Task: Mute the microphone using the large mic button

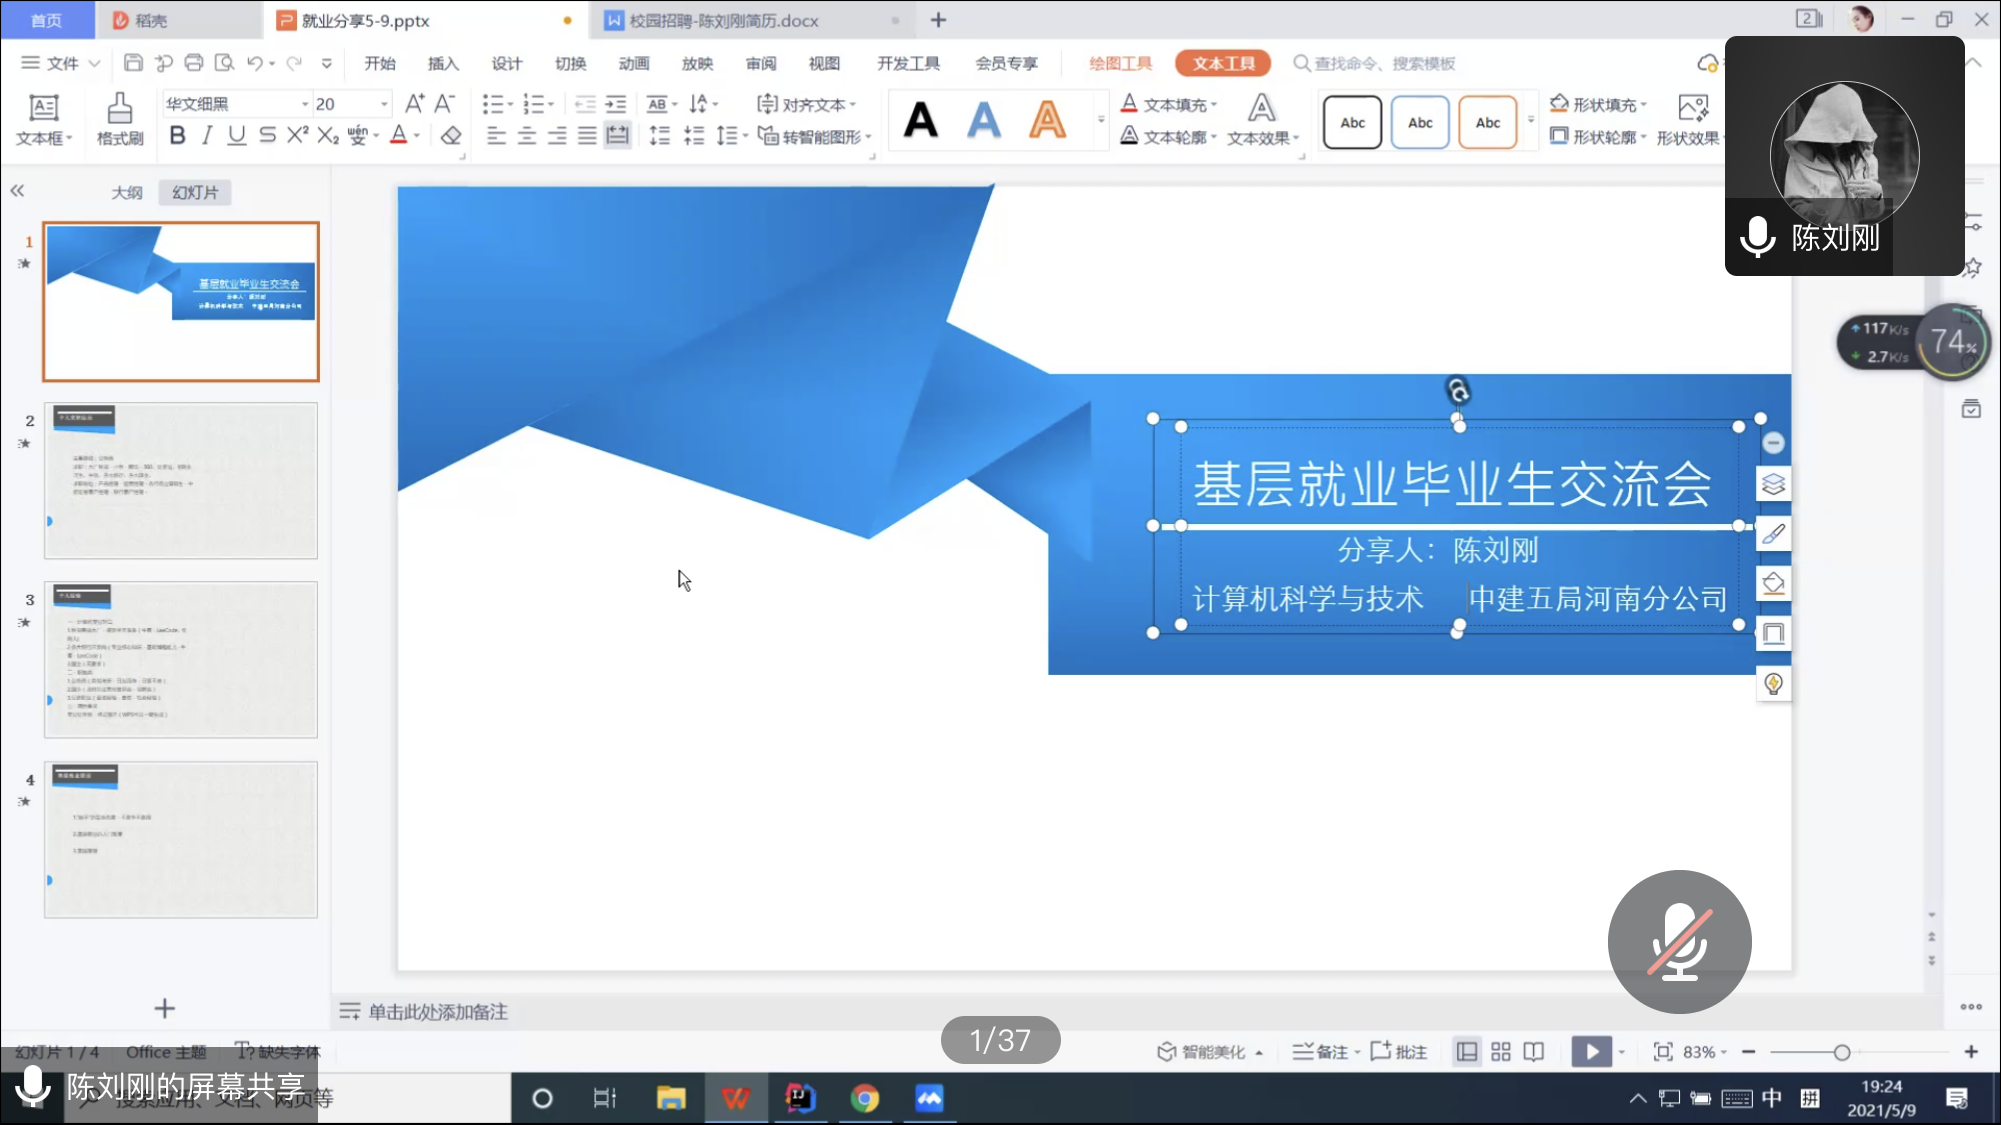Action: point(1679,941)
